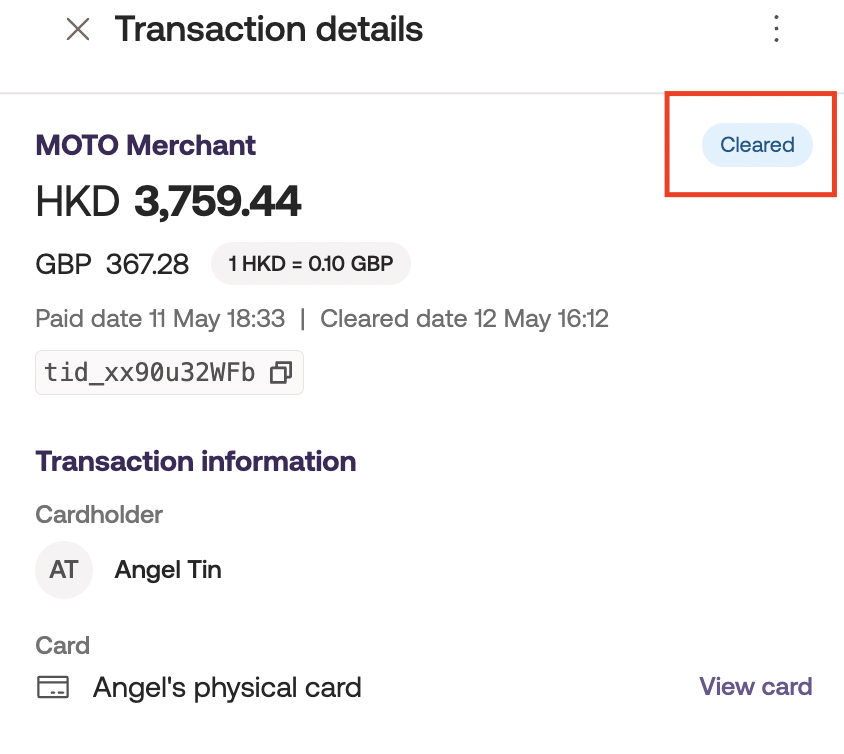Click the 1 HKD = 0.10 GBP rate pill
This screenshot has height=754, width=844.
(310, 264)
